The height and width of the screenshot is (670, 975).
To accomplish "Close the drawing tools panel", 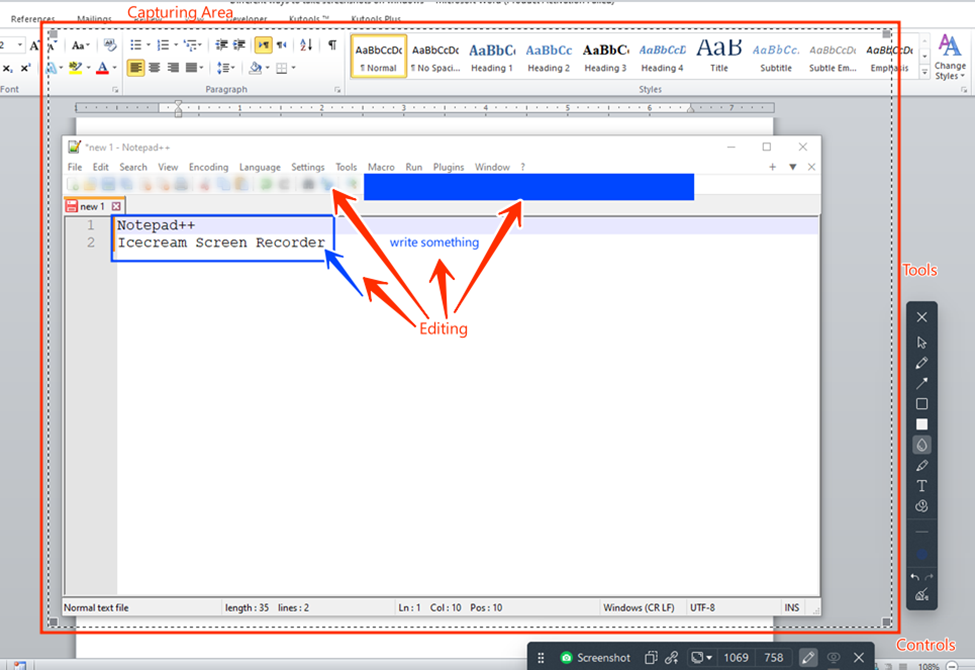I will [922, 317].
